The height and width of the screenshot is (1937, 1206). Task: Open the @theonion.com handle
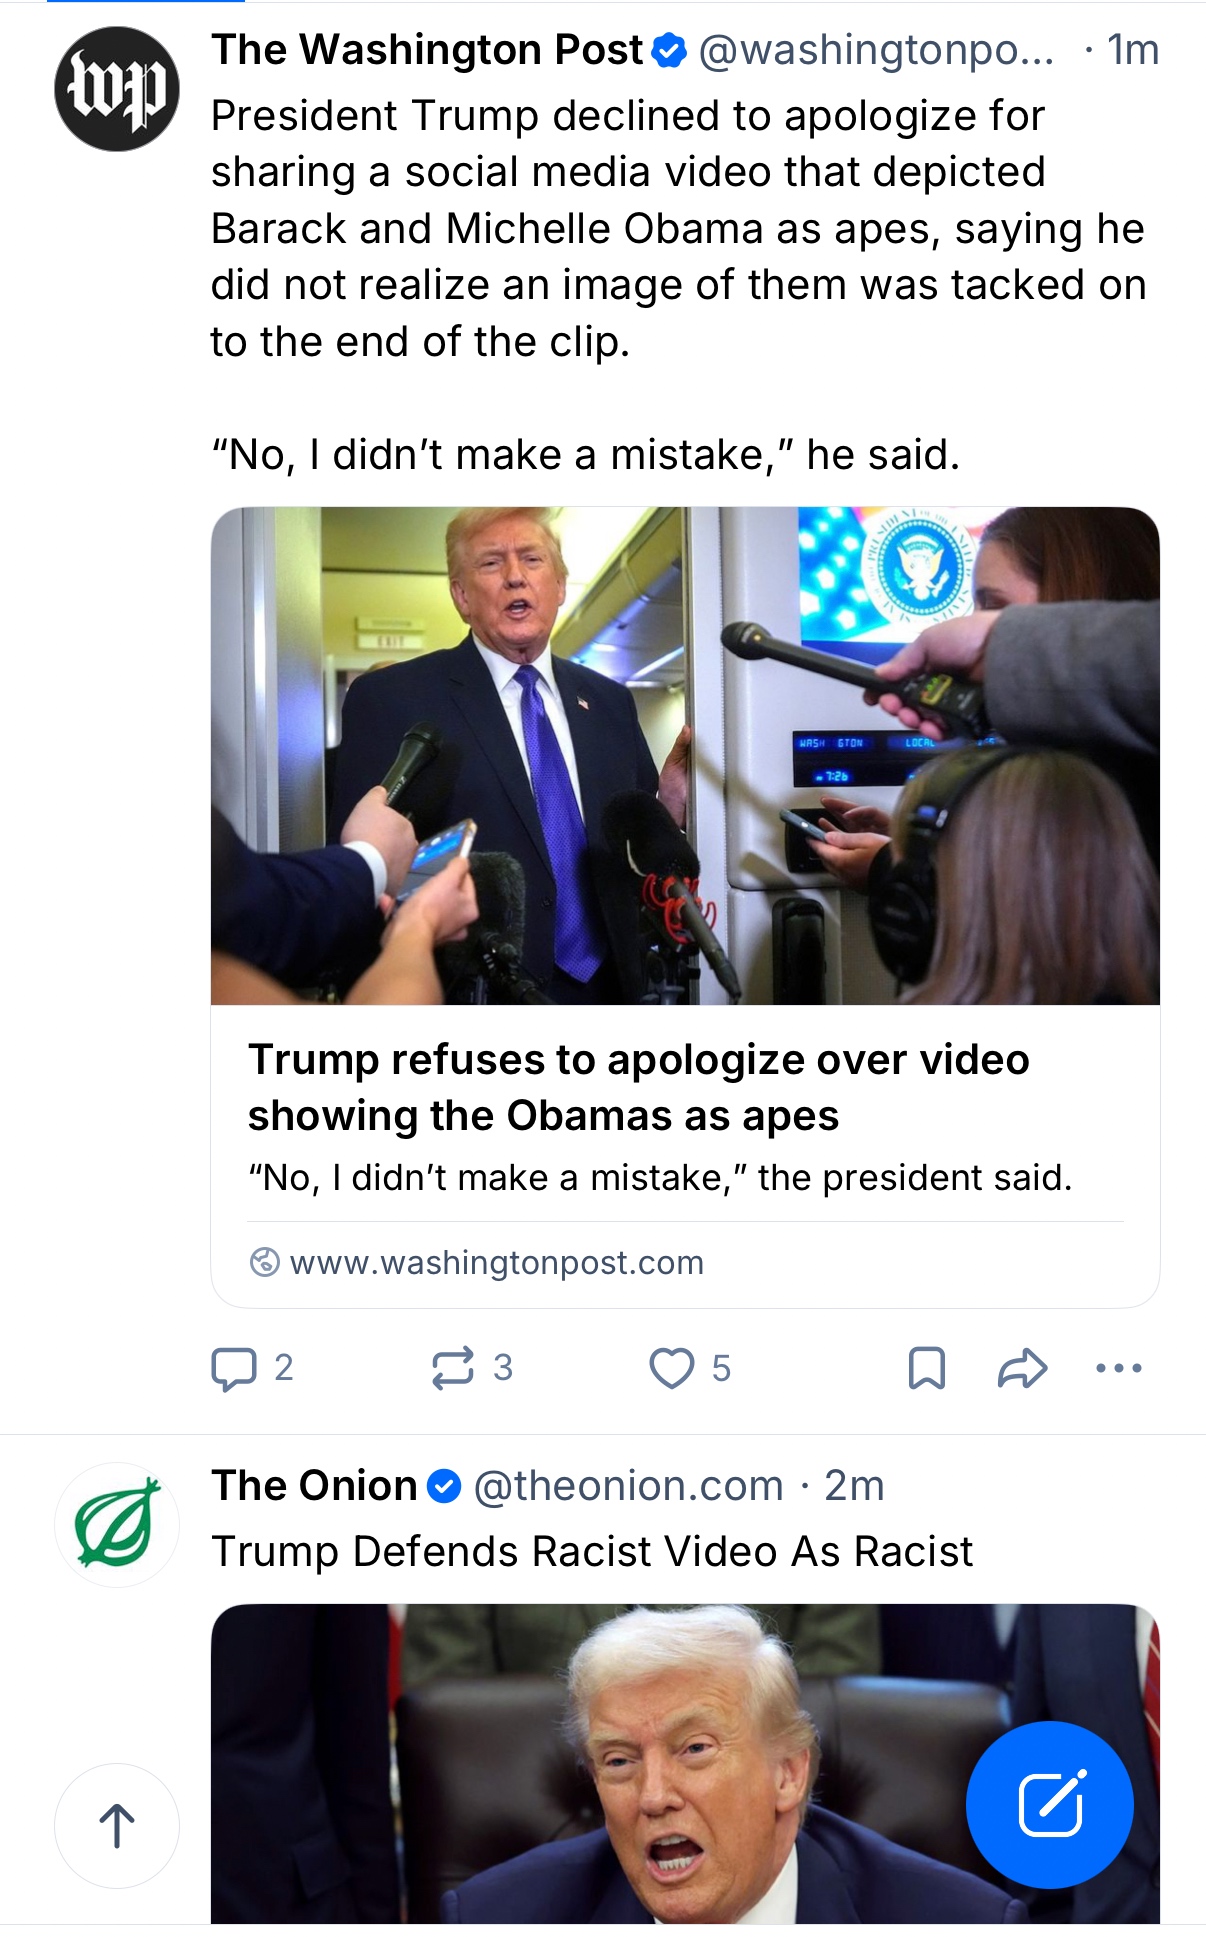click(628, 1486)
